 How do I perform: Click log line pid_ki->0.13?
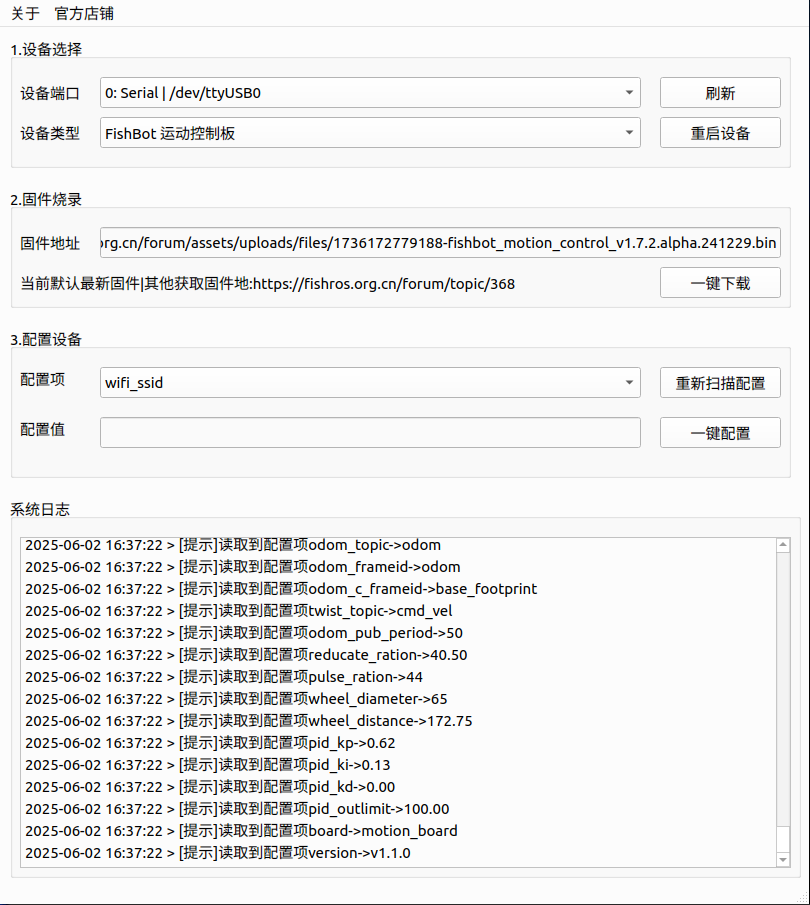point(207,765)
